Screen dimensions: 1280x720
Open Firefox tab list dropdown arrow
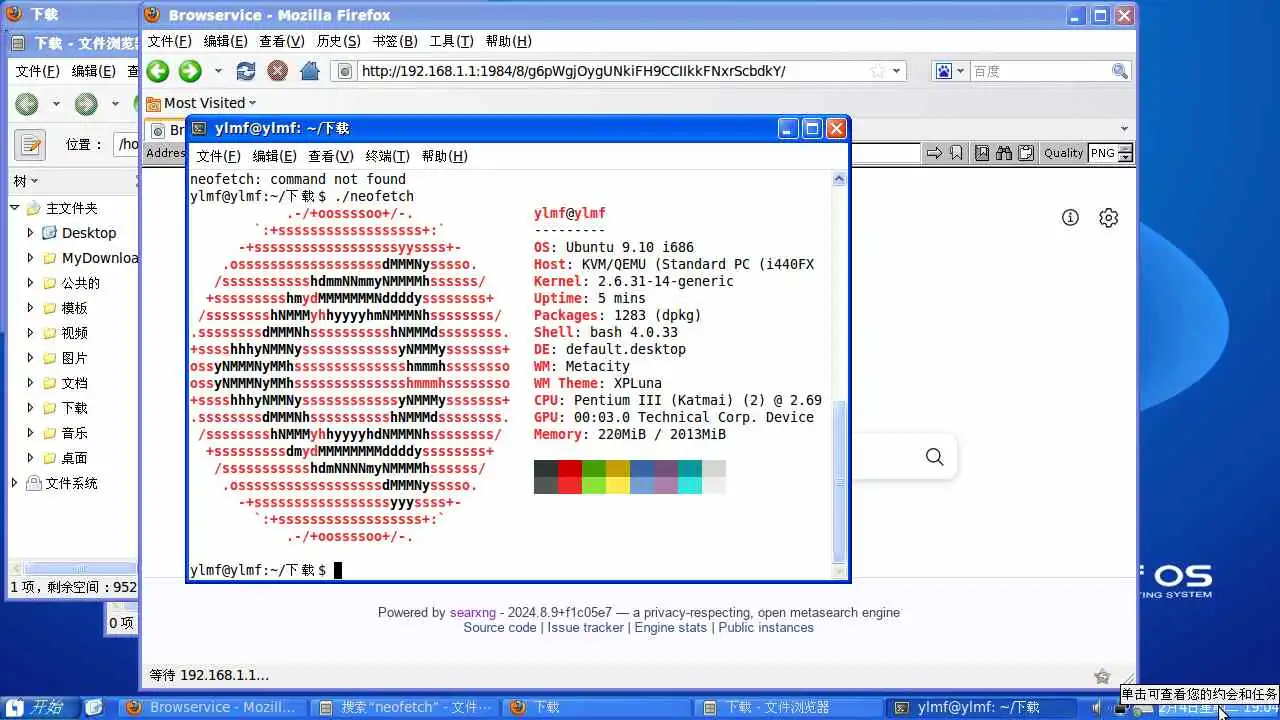(x=1123, y=129)
